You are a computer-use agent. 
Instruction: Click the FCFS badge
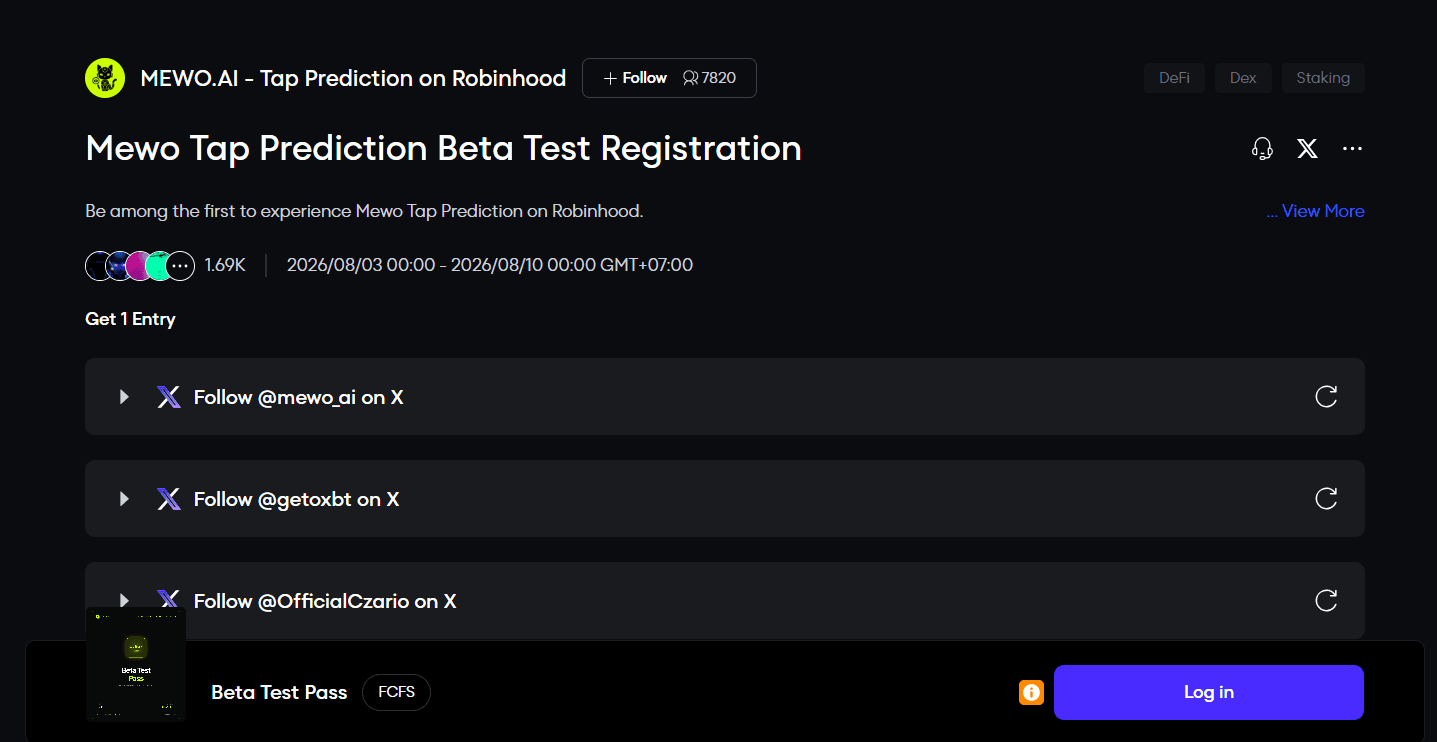(397, 692)
